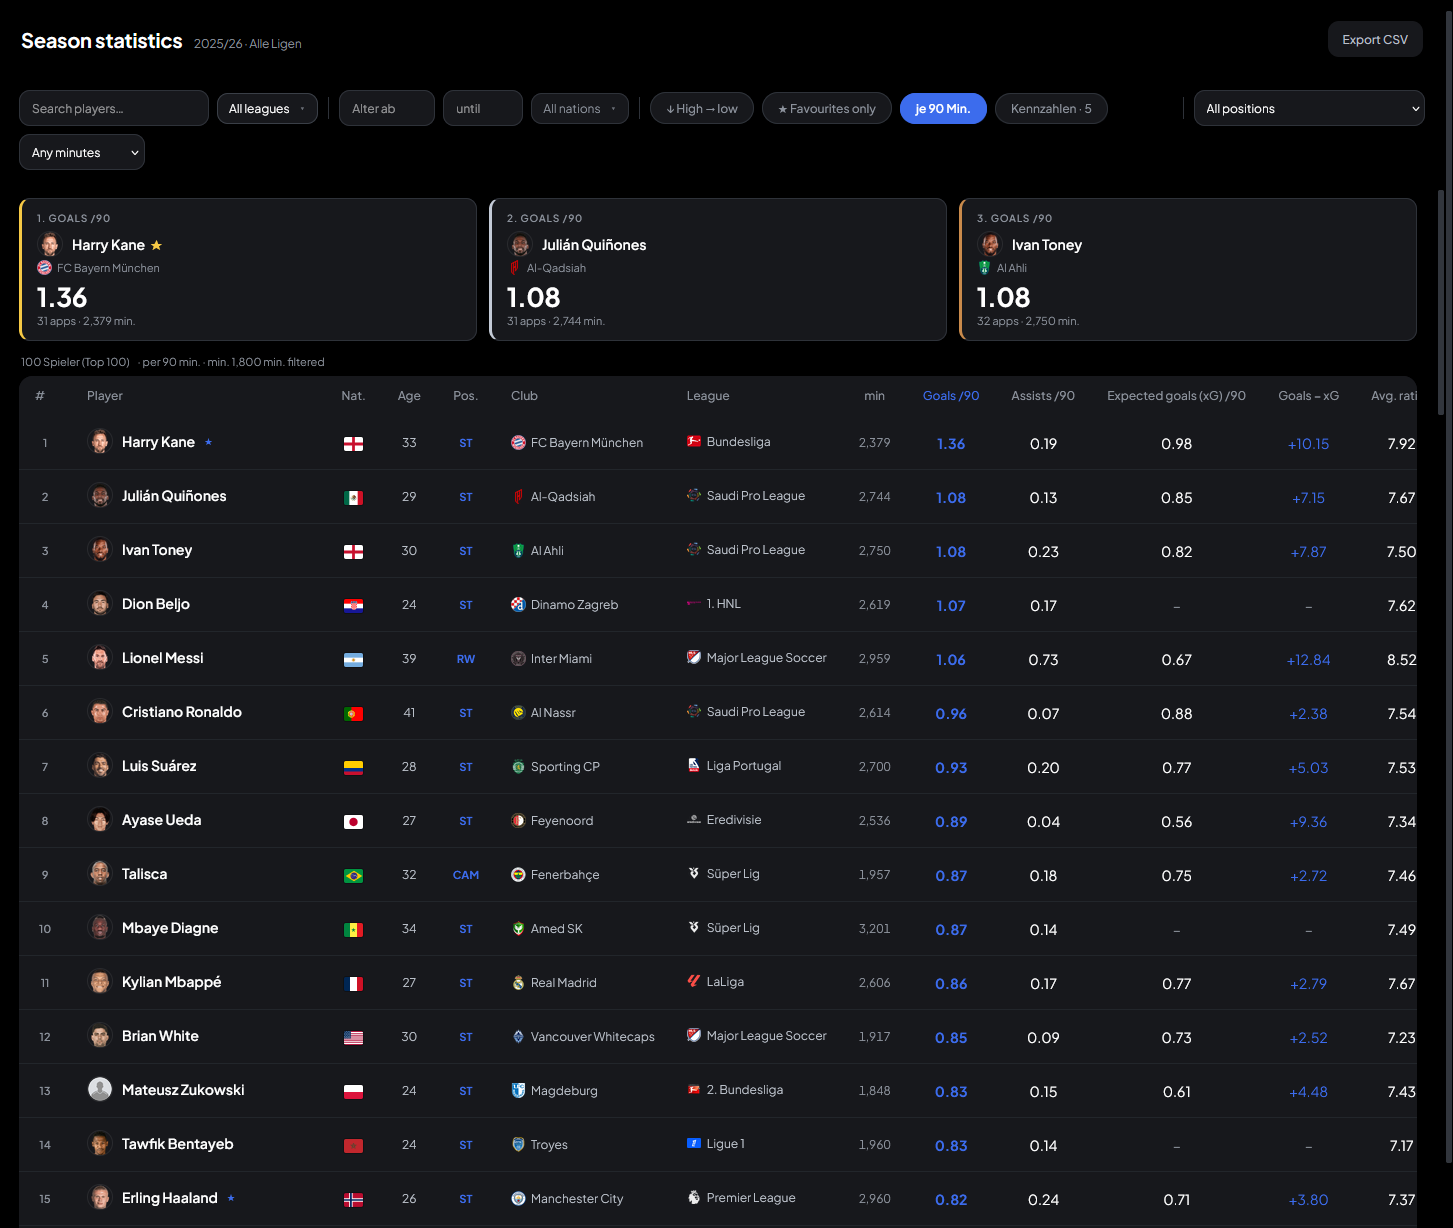1453x1228 pixels.
Task: Sort by Expected goals (xG) /90 header
Action: (x=1176, y=396)
